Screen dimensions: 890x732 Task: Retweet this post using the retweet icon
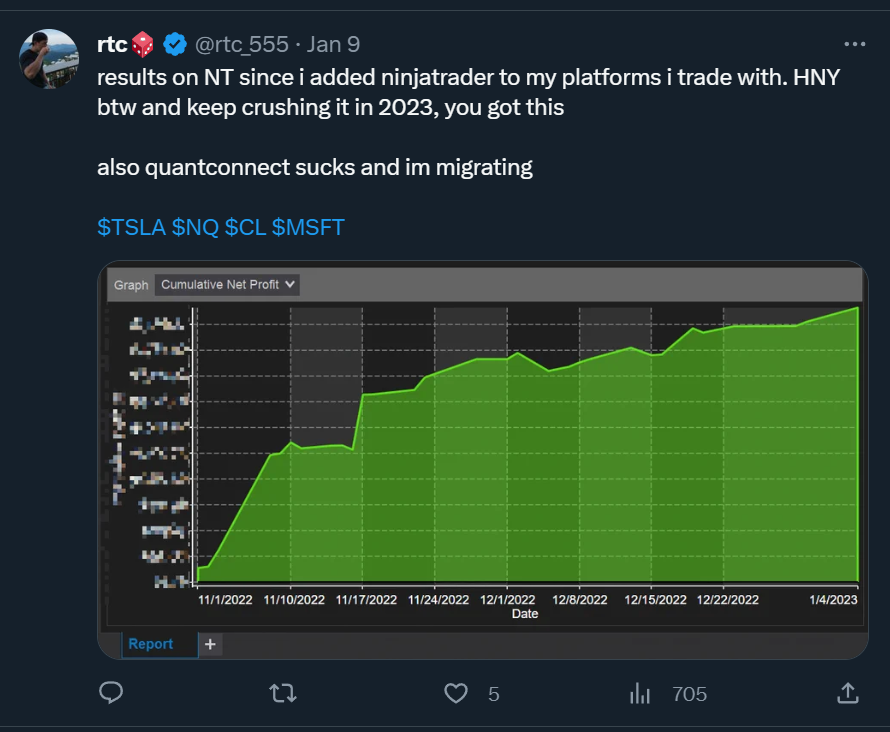[283, 693]
